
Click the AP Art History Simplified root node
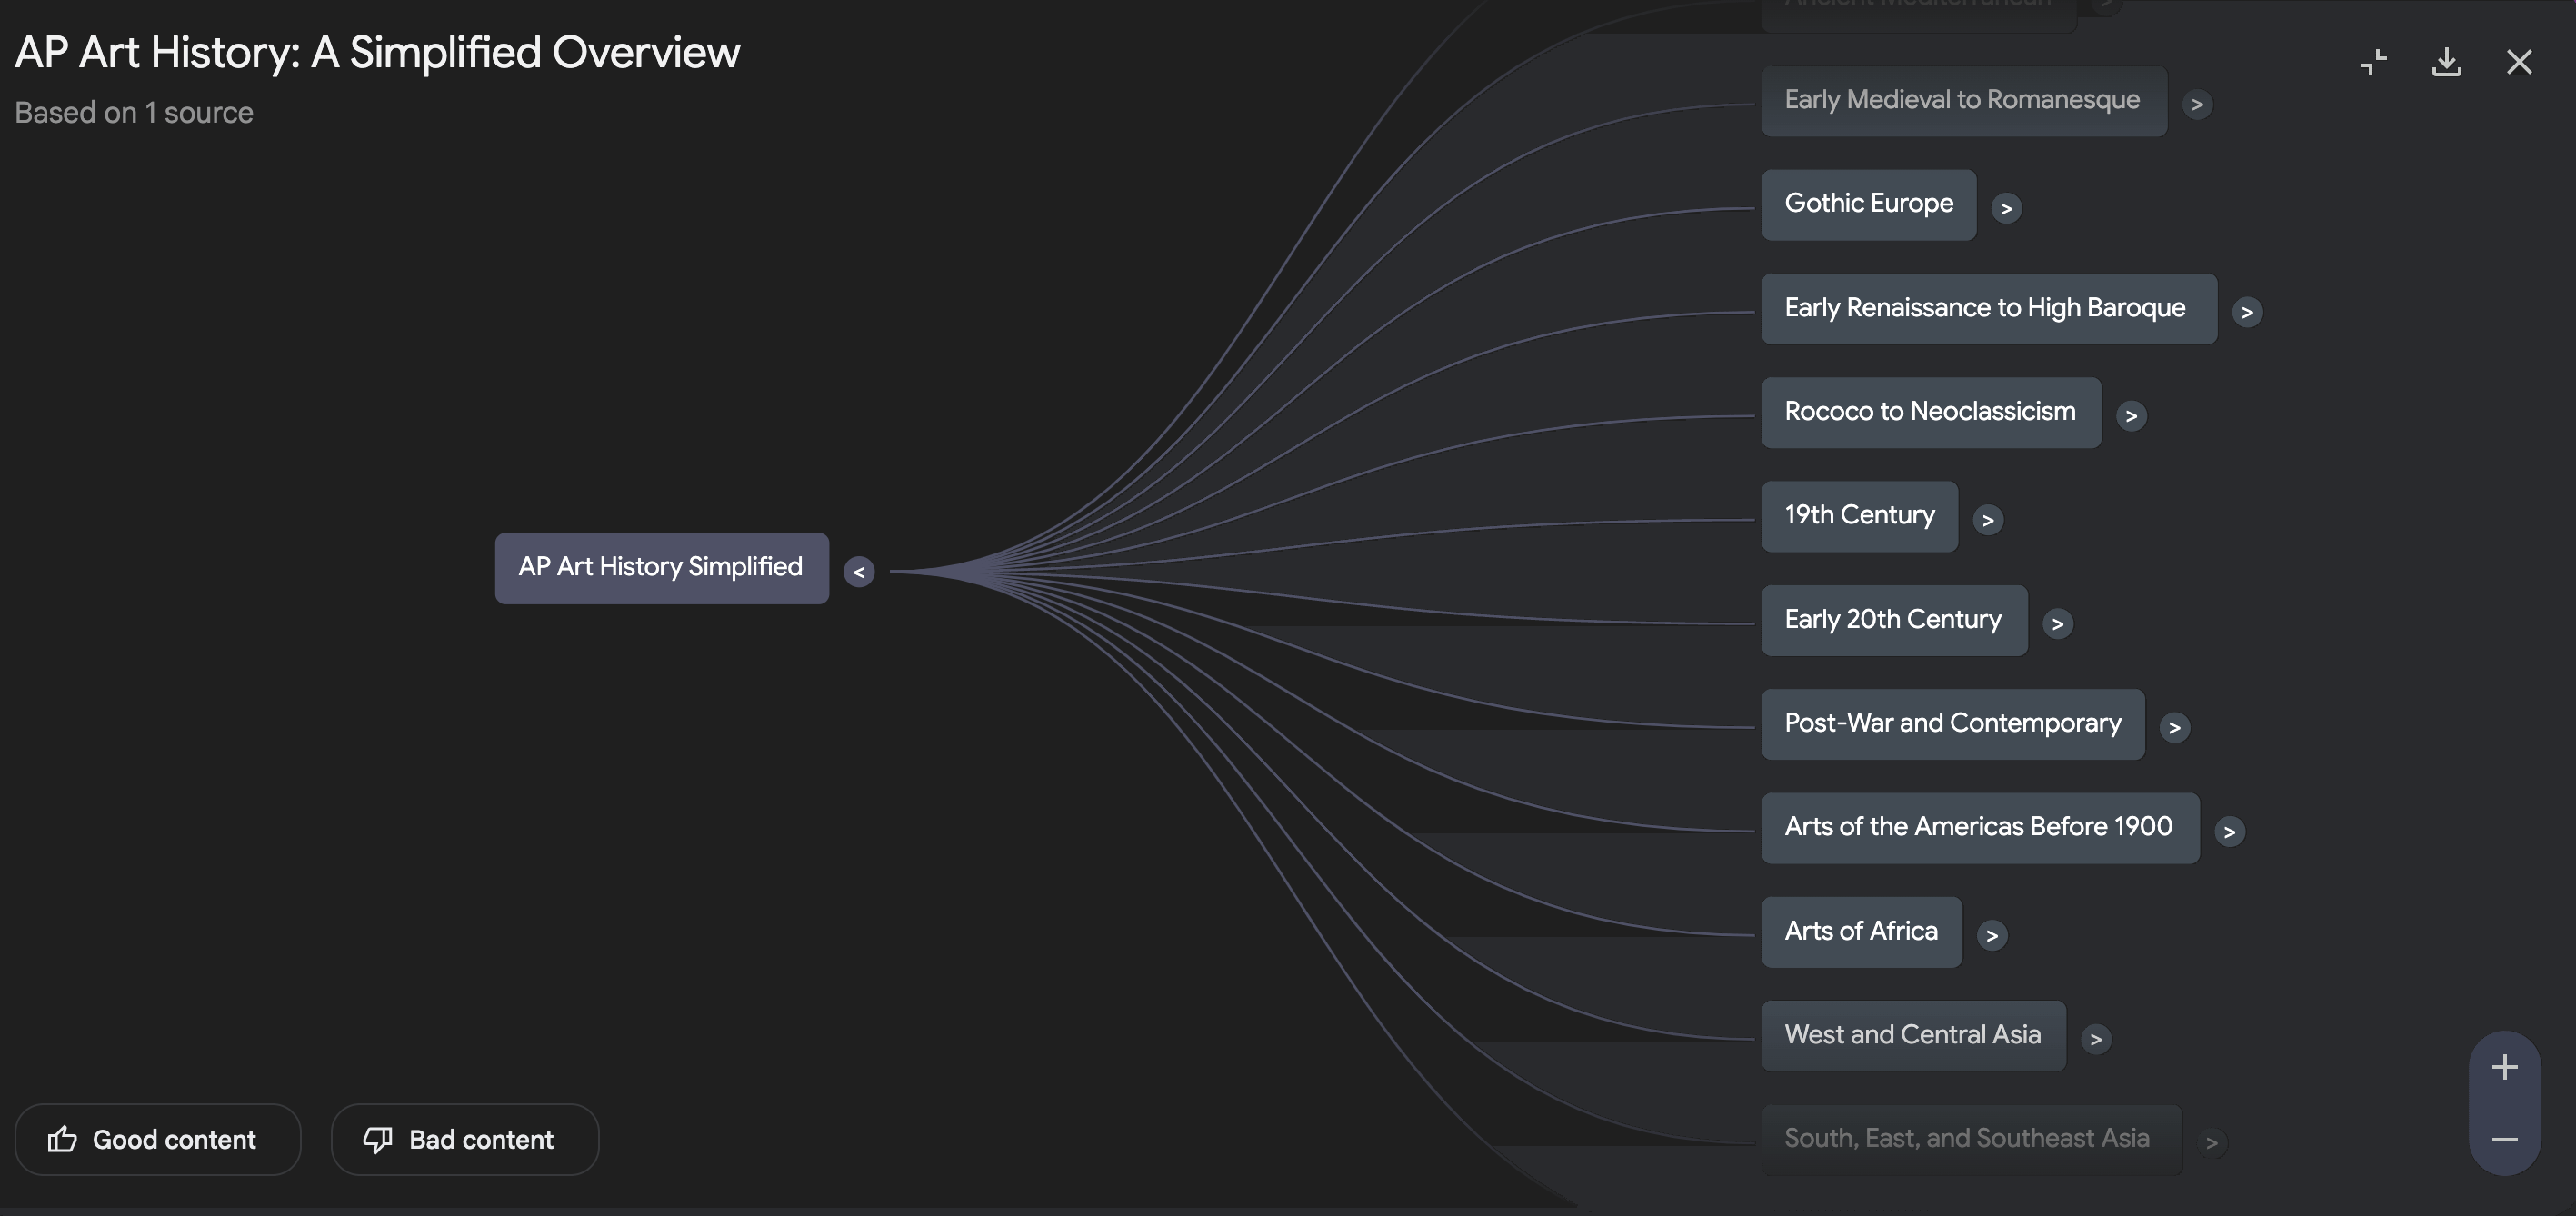click(661, 568)
